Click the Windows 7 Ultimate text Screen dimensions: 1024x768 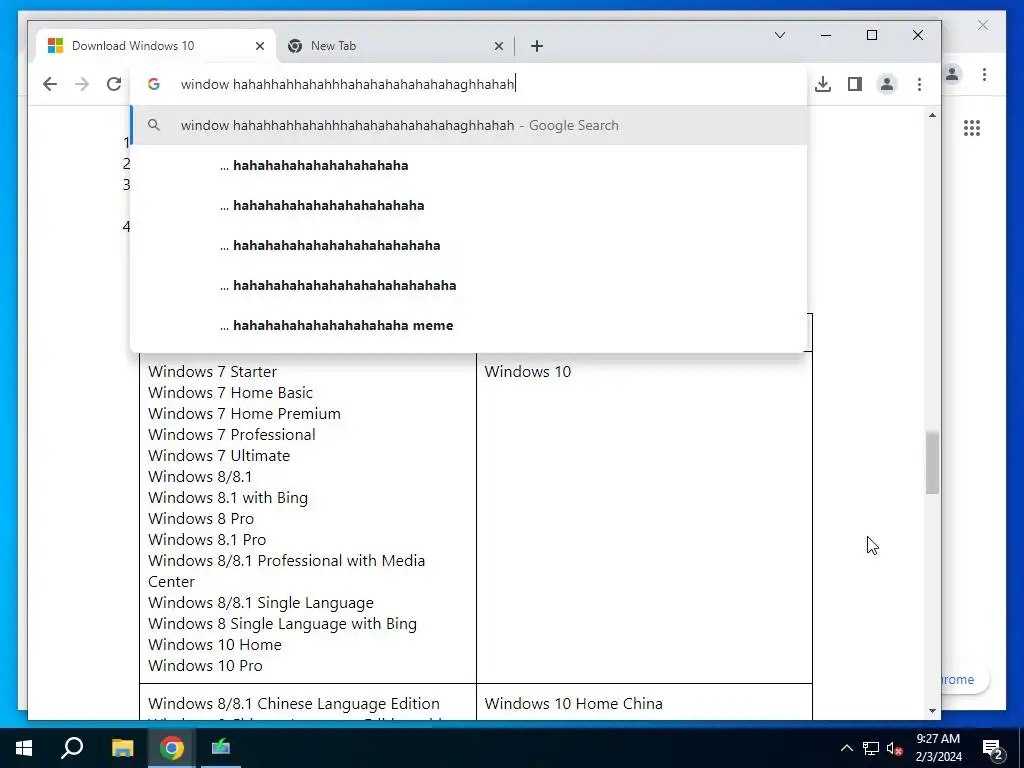pos(219,455)
